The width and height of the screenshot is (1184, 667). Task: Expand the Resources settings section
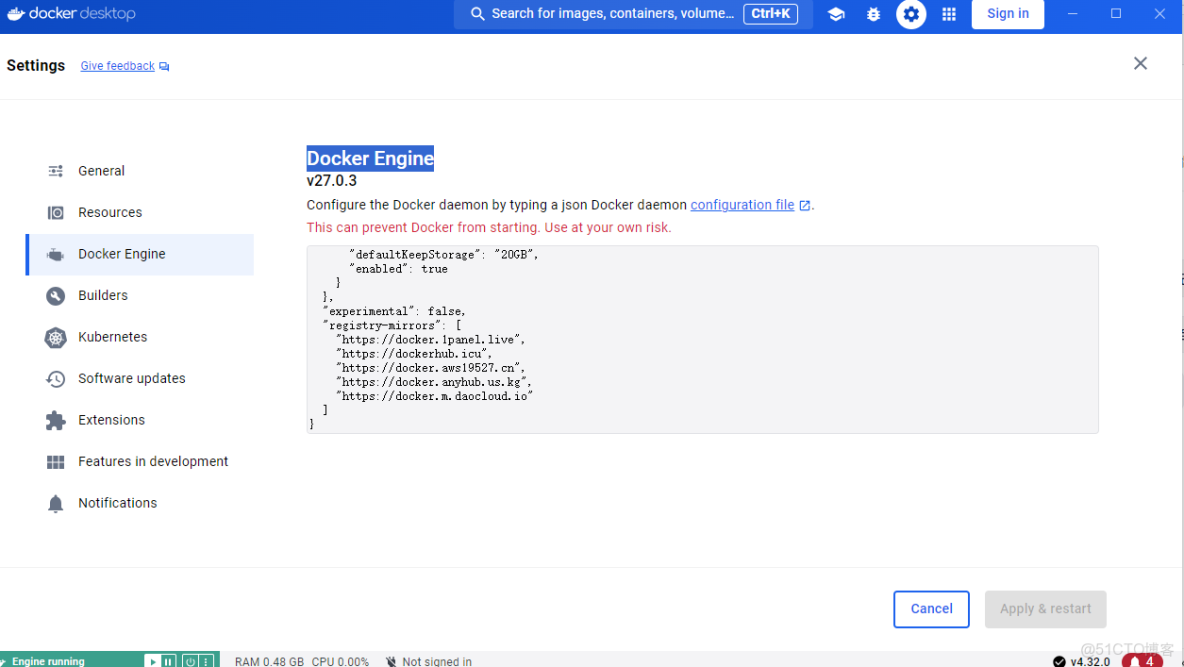(x=108, y=212)
